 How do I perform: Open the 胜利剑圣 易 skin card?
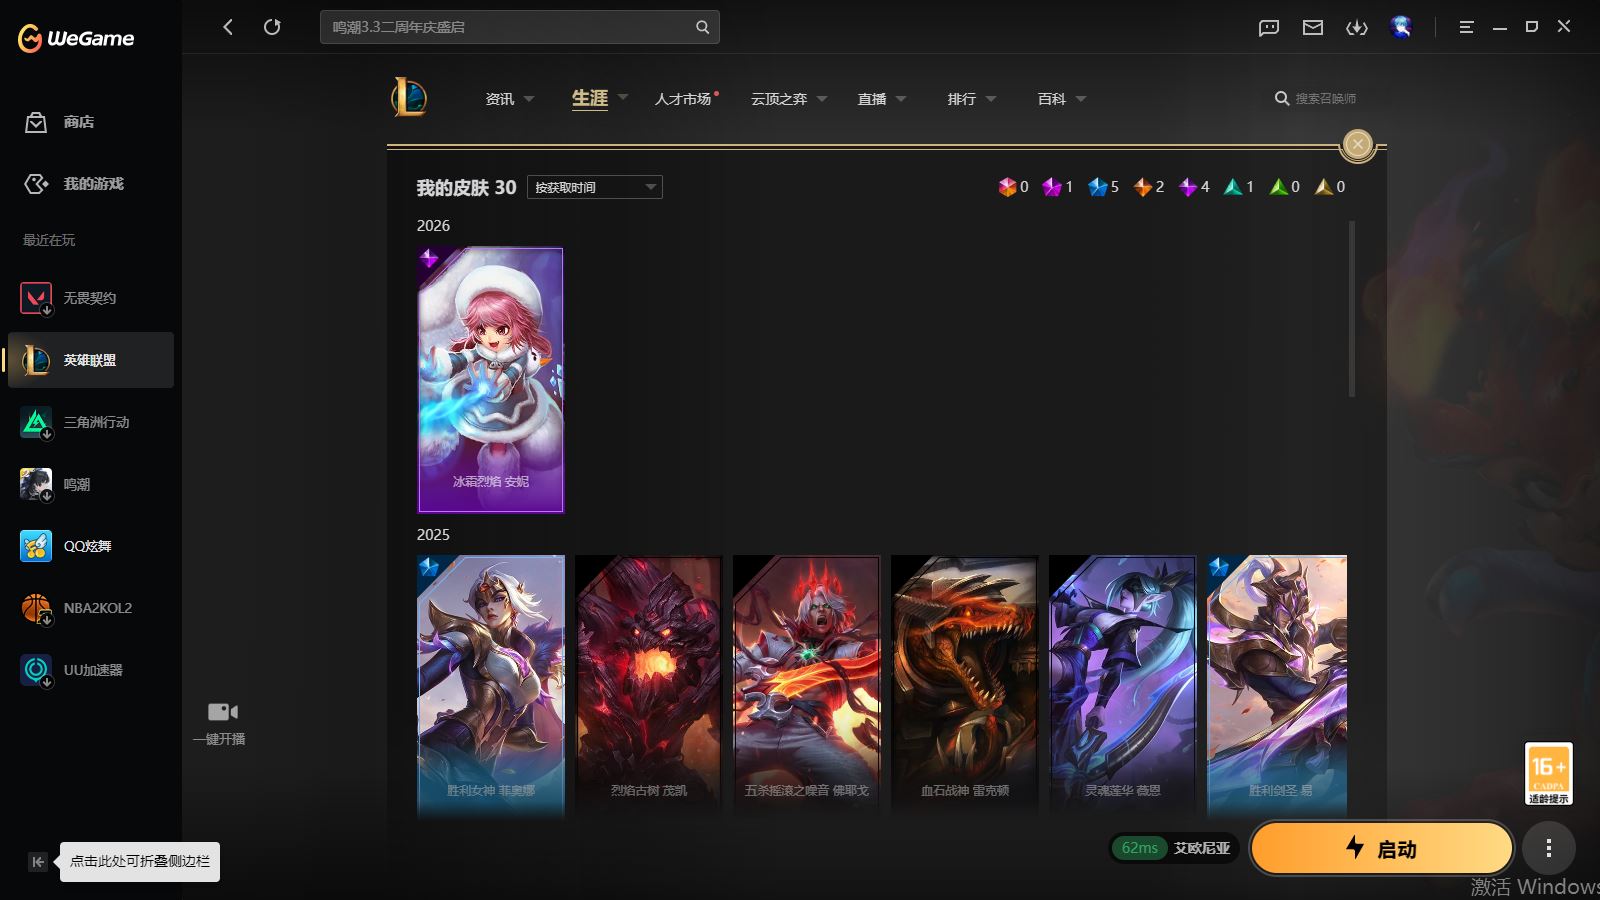[1277, 686]
